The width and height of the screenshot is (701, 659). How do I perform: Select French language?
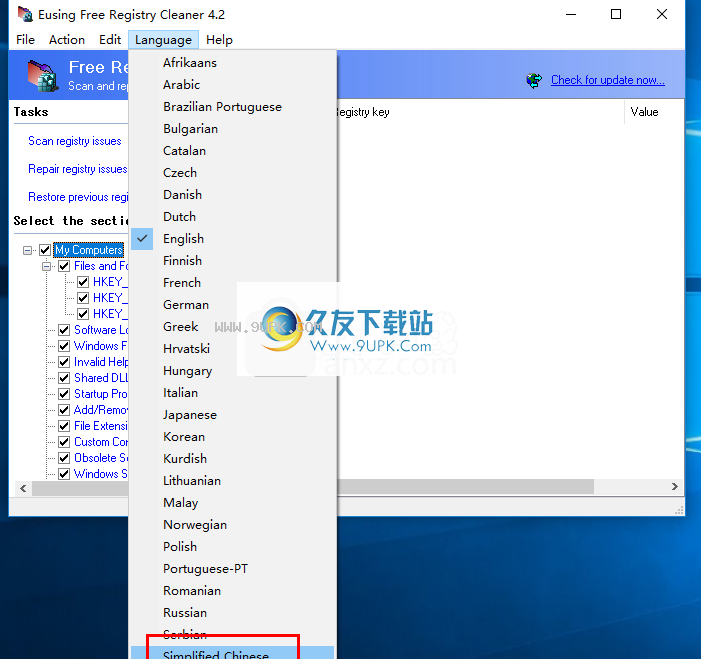(x=232, y=283)
